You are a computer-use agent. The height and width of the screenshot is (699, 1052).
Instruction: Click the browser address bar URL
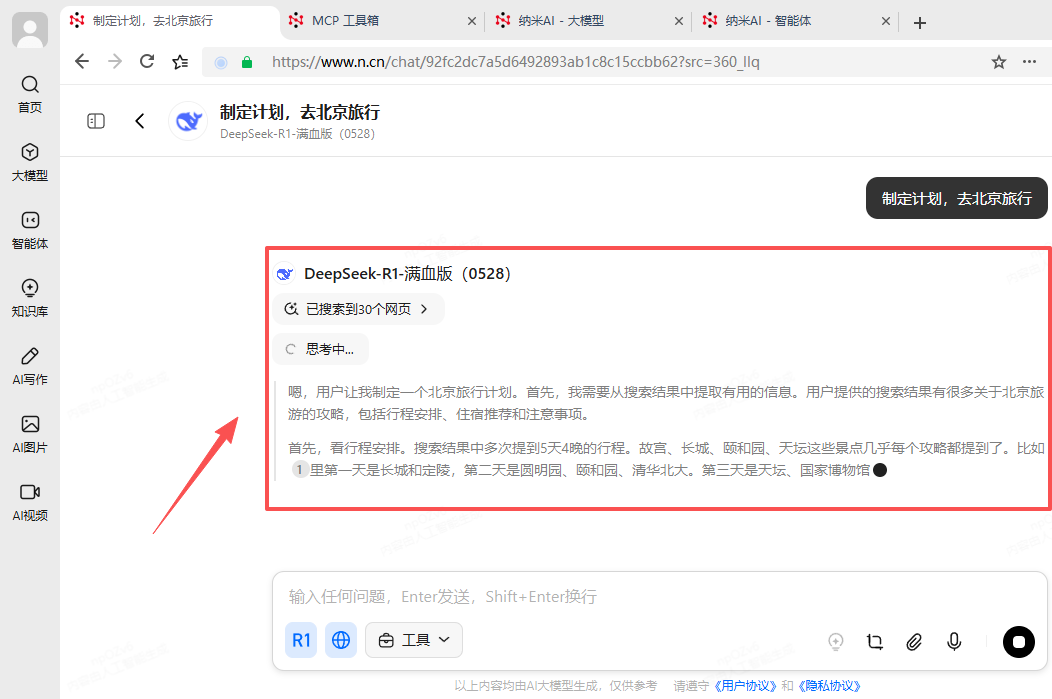[515, 62]
